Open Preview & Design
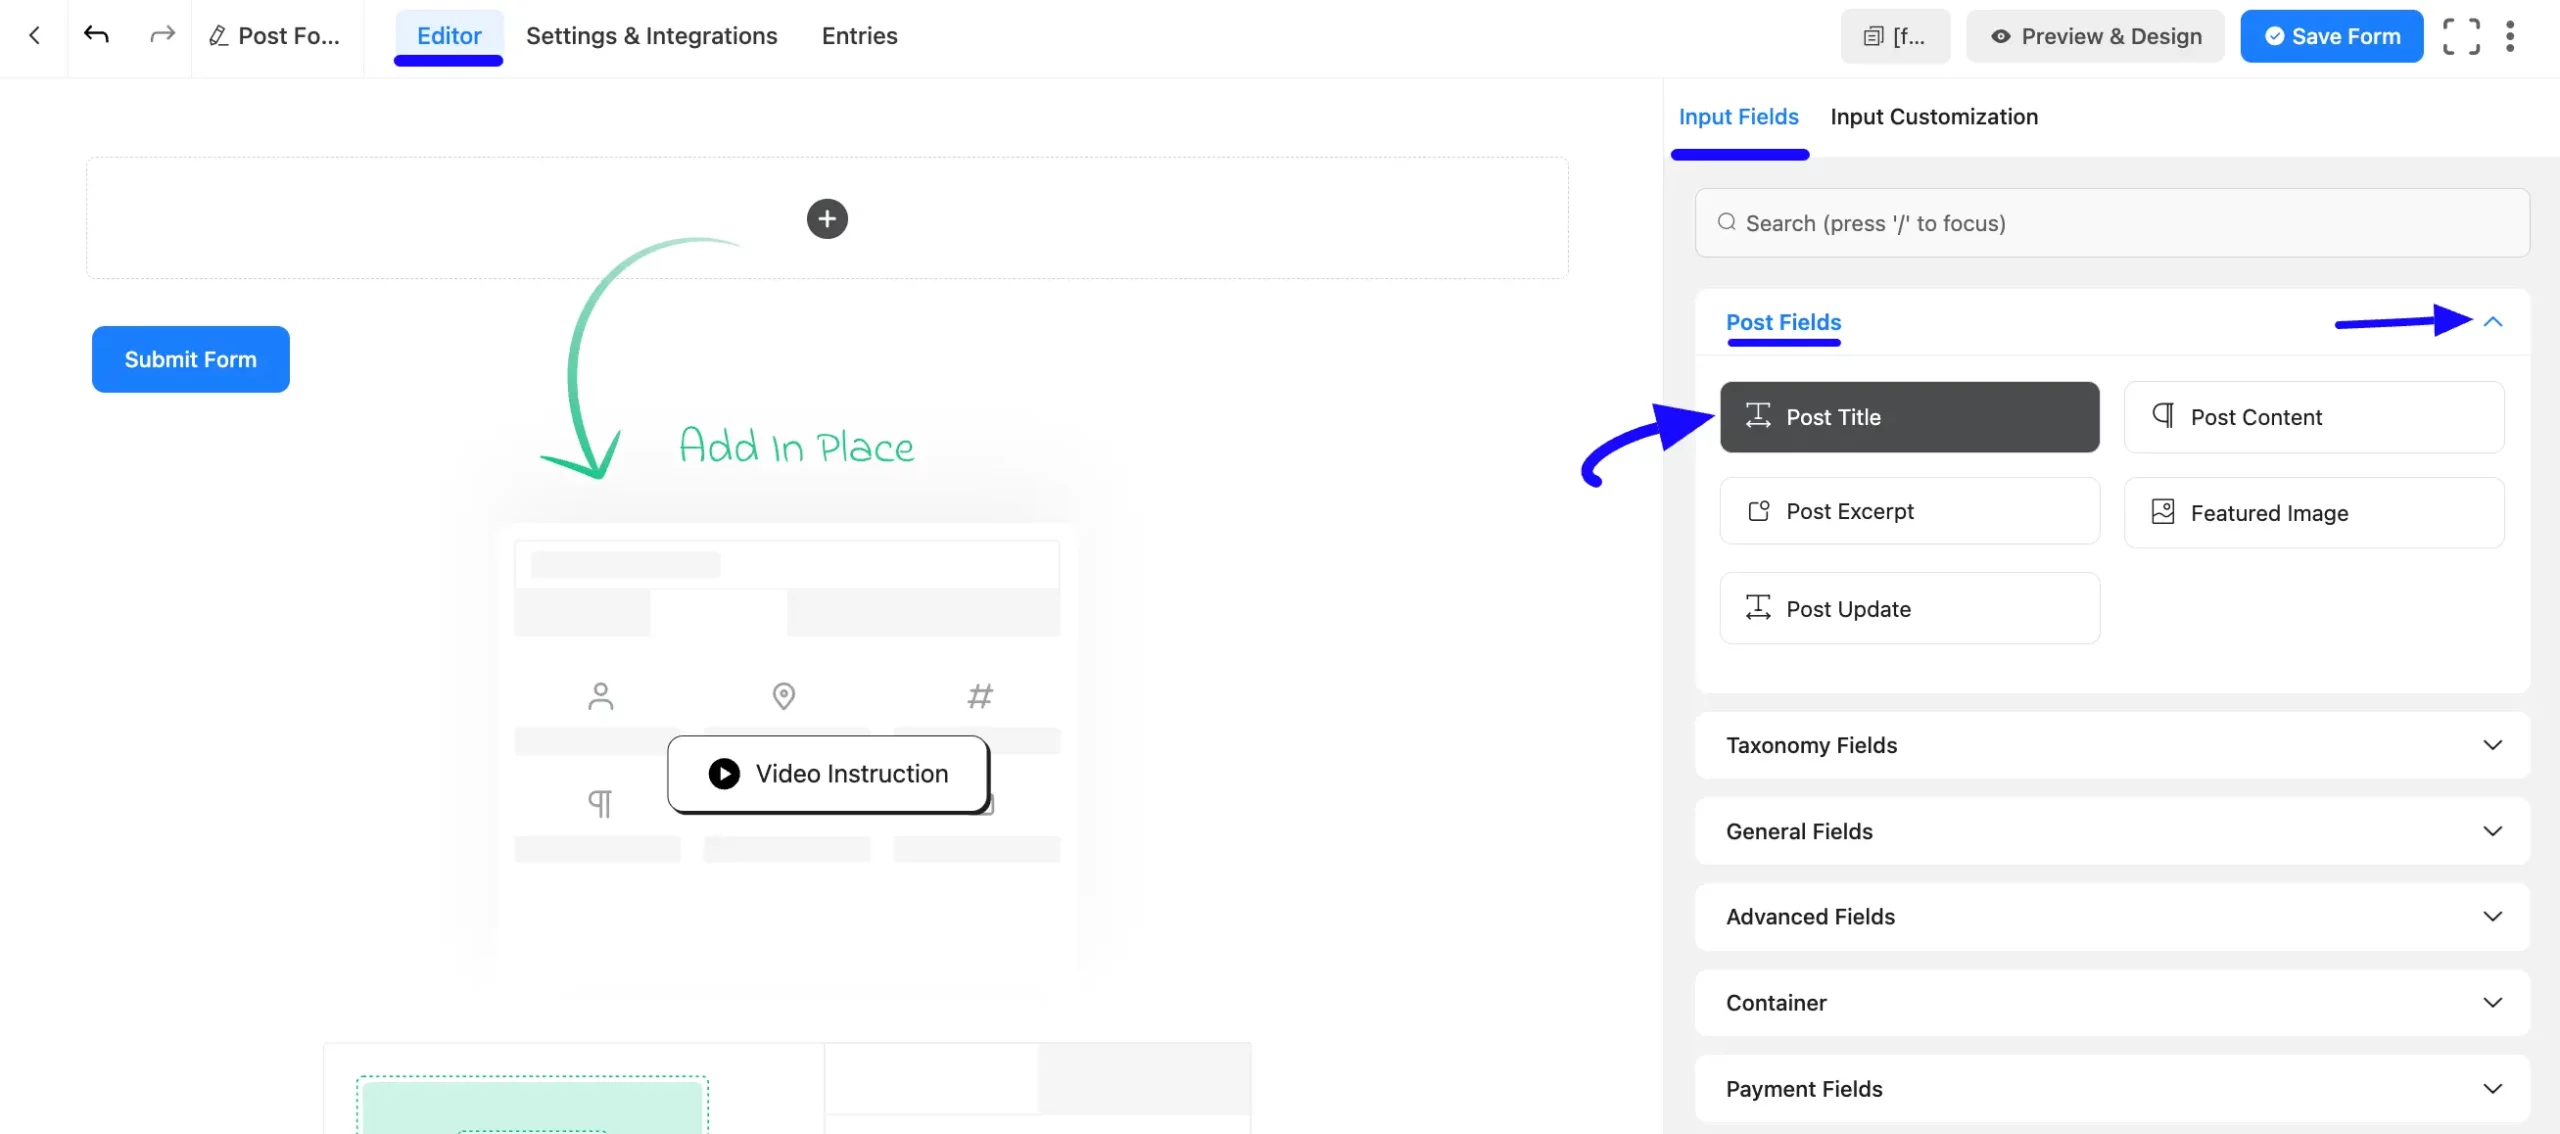The image size is (2560, 1134). (x=2095, y=36)
